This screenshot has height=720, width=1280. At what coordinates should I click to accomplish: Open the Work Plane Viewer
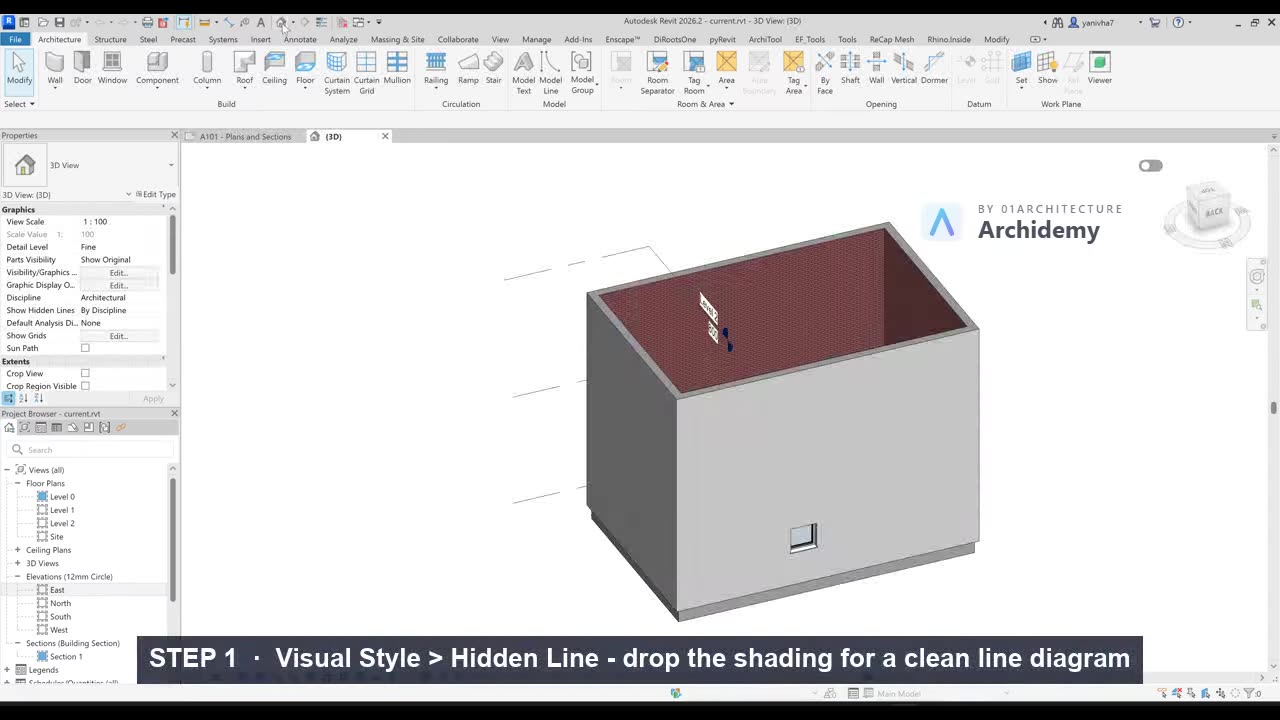click(x=1099, y=68)
